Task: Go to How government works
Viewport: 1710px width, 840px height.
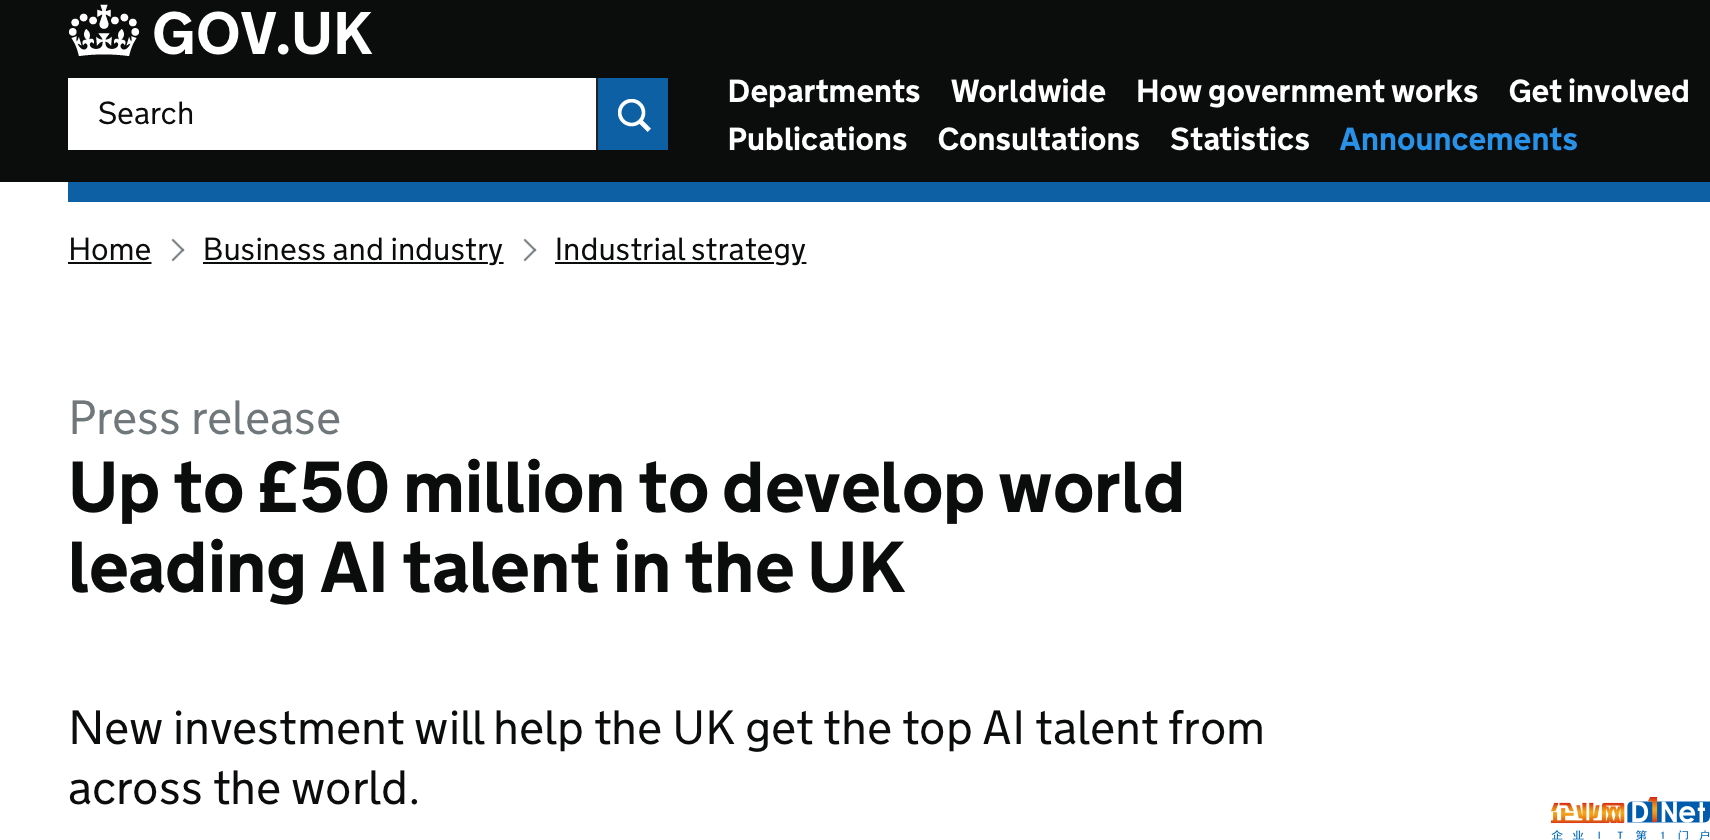Action: (x=1307, y=91)
